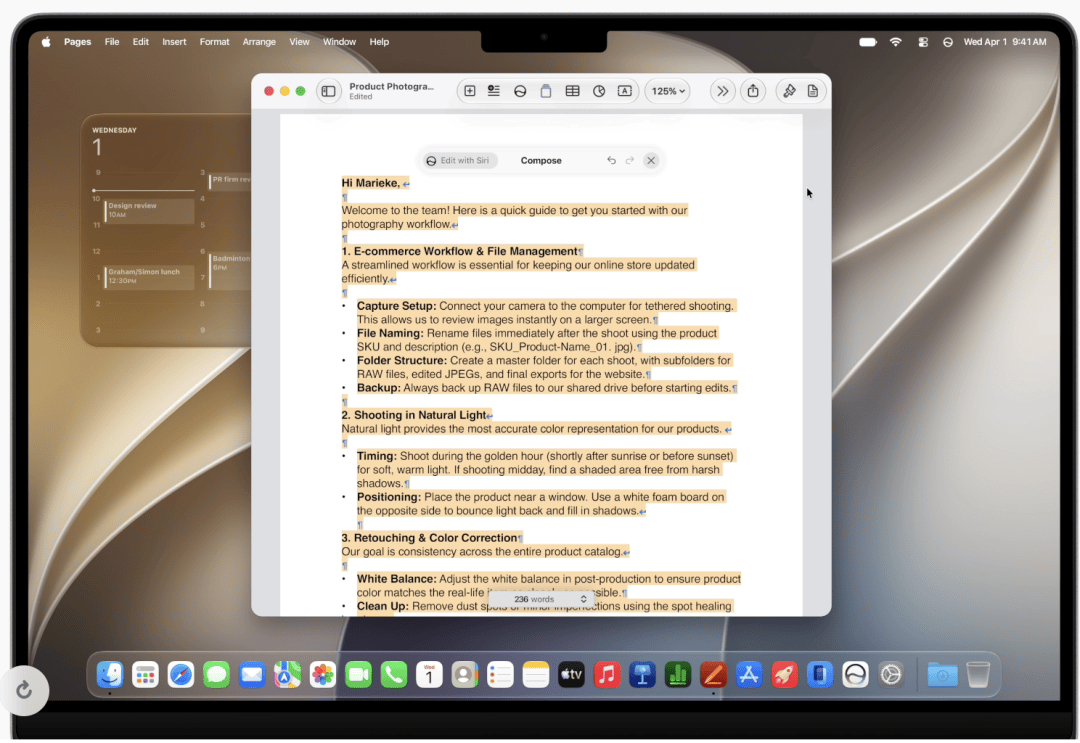
Task: Open Maps from the Dock
Action: click(287, 675)
